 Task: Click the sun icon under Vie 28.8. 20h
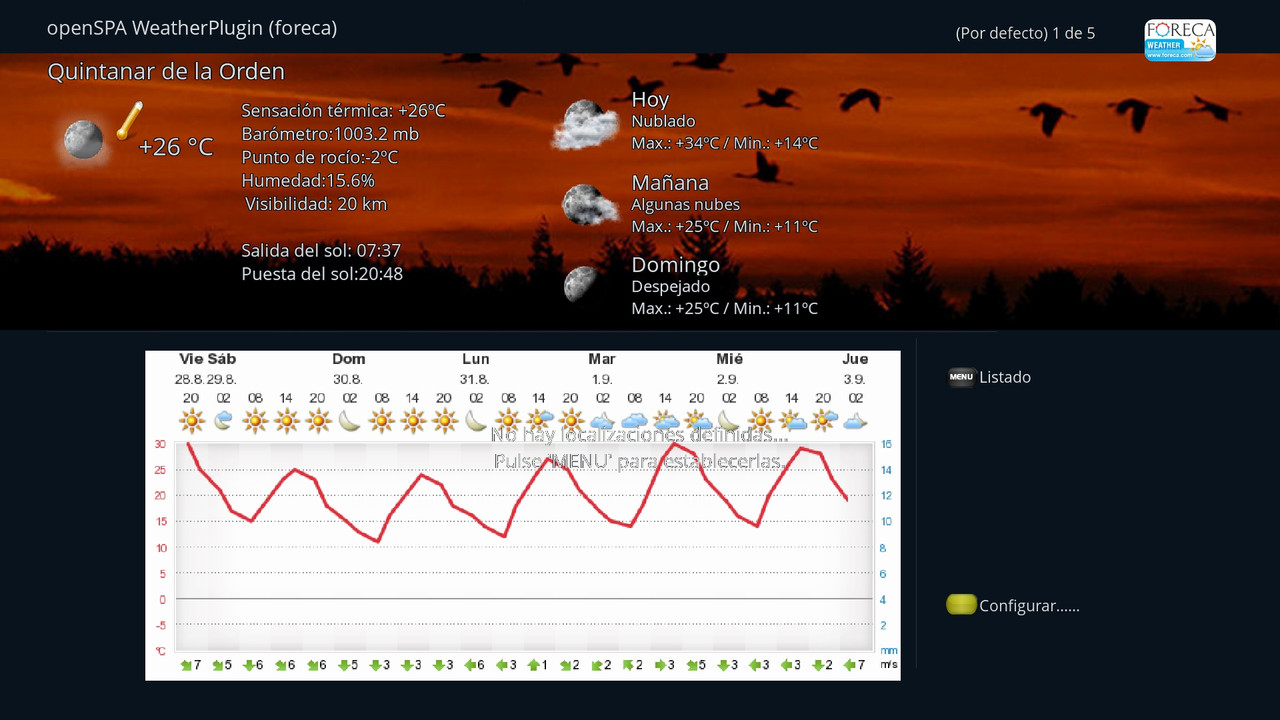(x=191, y=421)
